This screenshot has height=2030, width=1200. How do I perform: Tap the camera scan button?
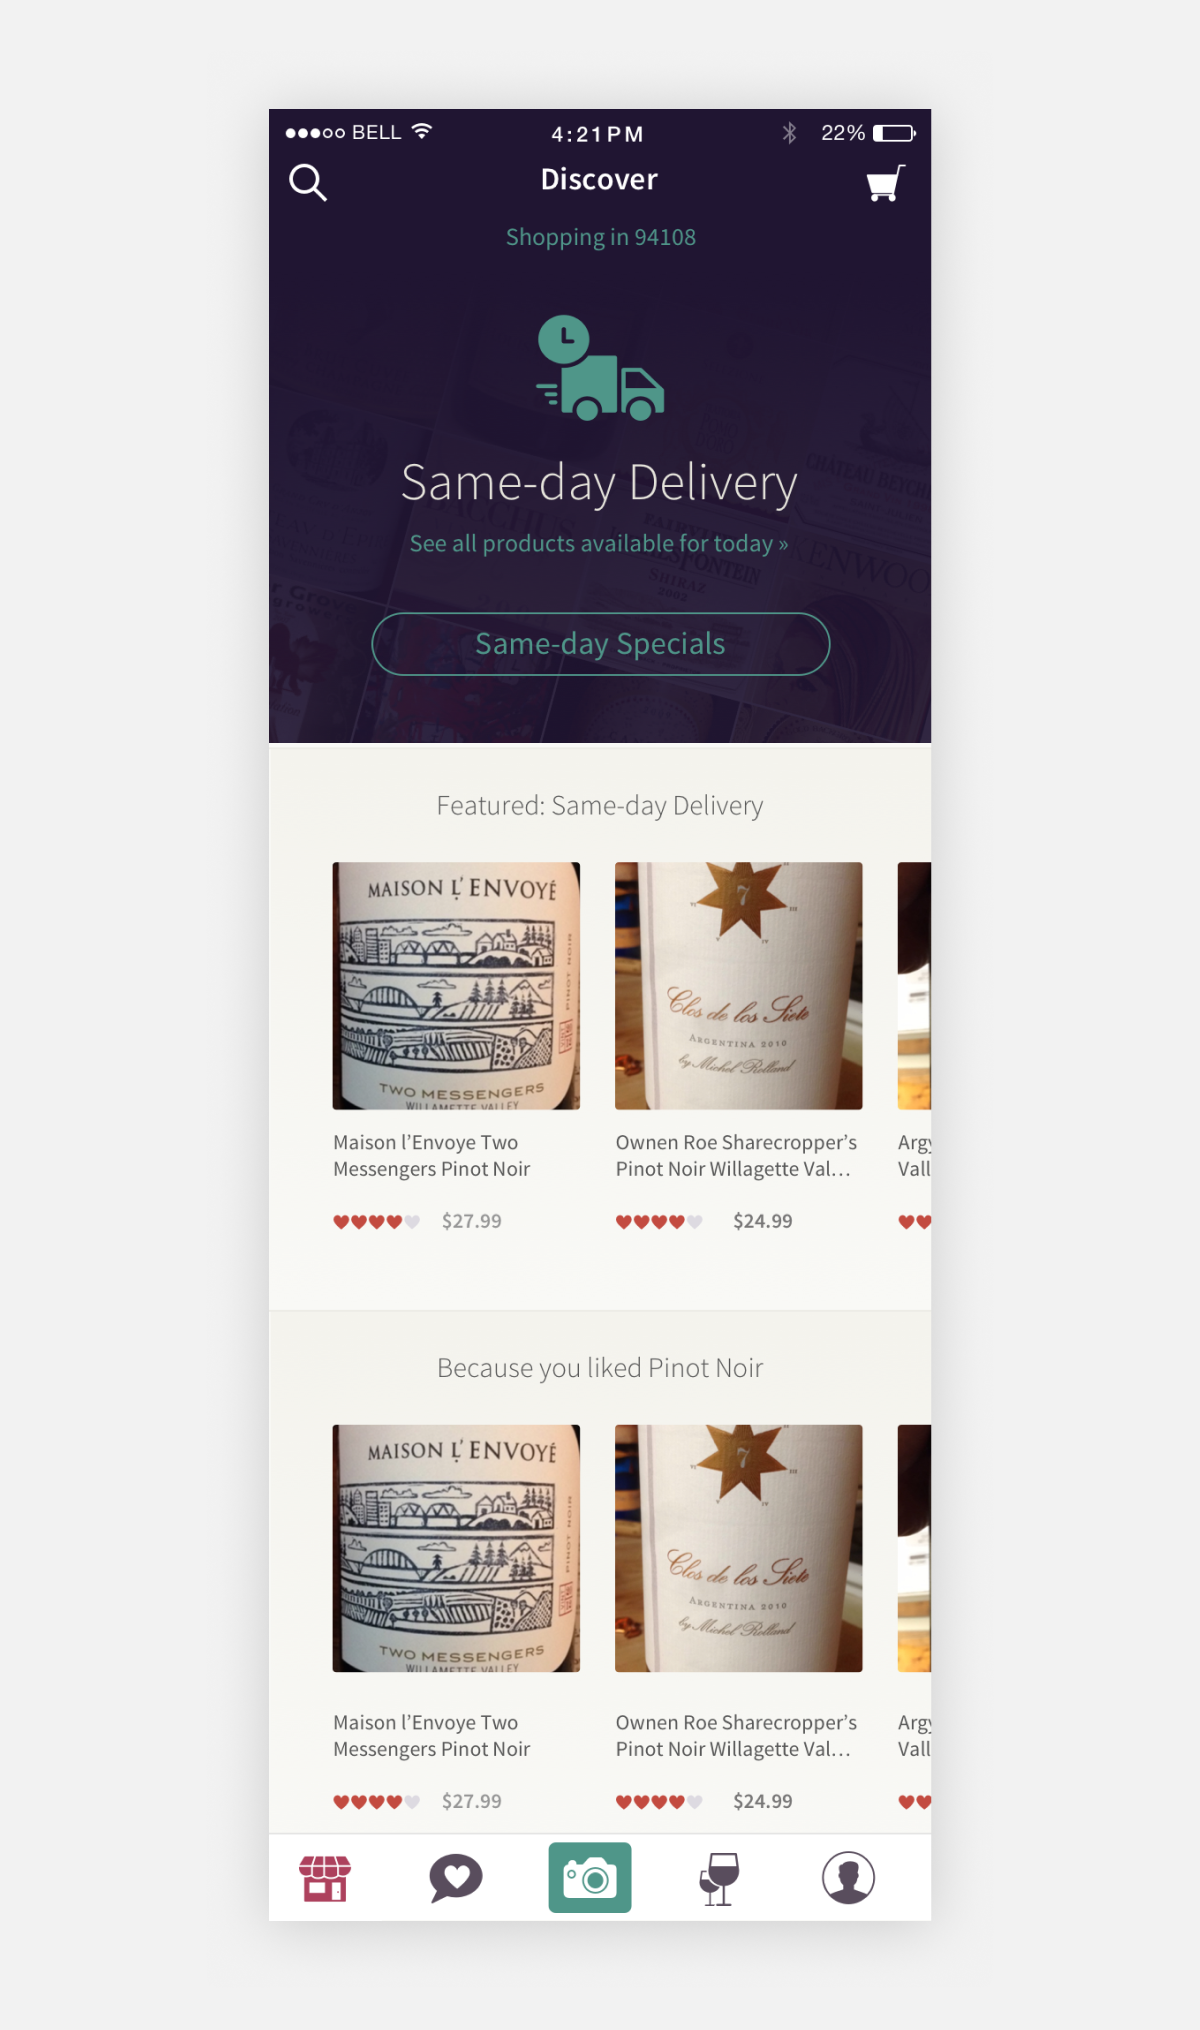[590, 1877]
